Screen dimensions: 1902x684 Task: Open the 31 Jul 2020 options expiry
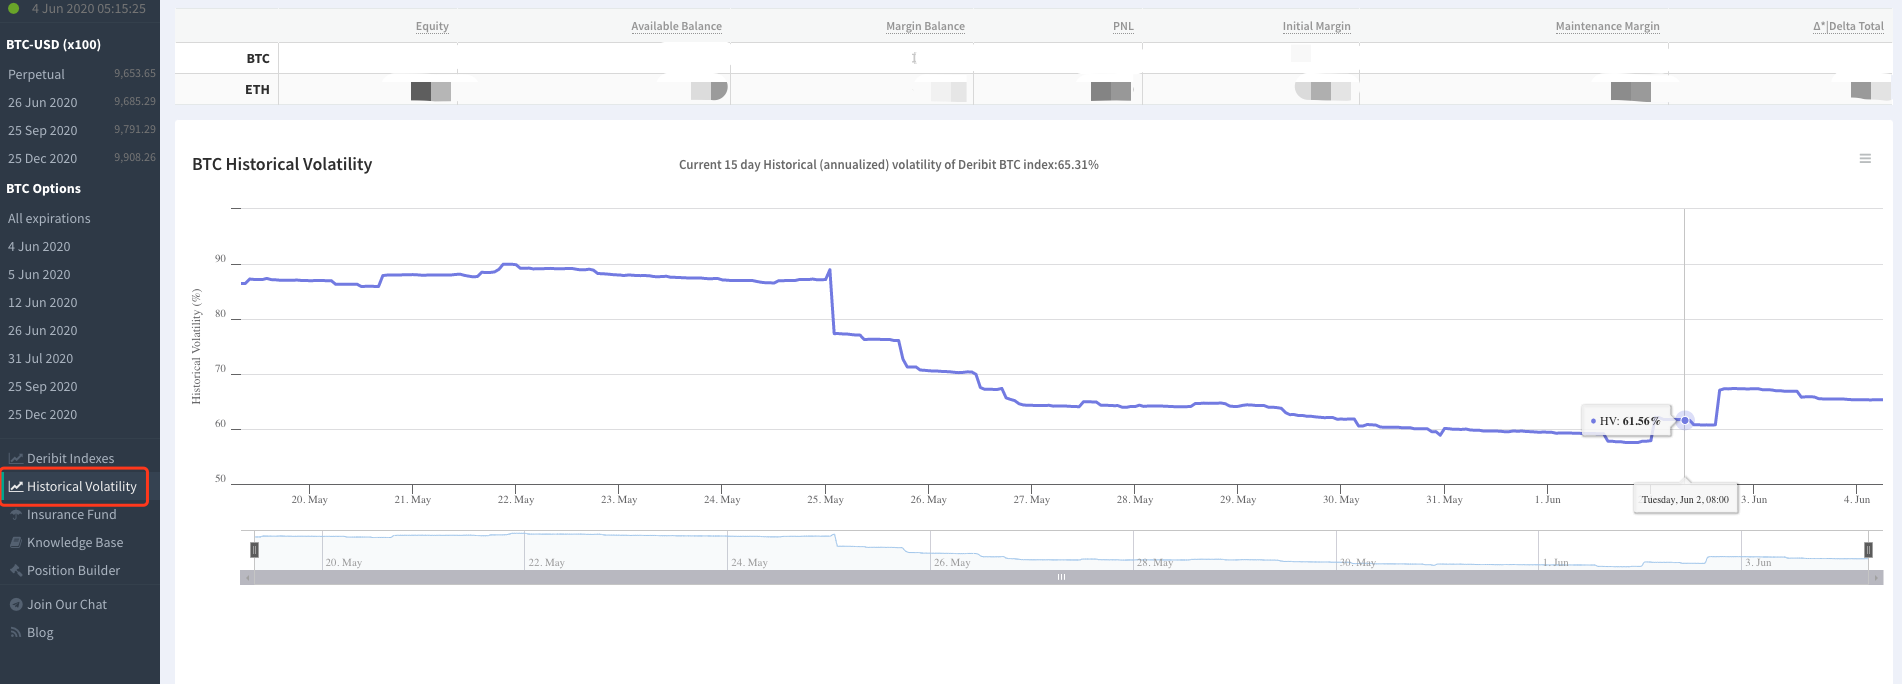tap(40, 359)
